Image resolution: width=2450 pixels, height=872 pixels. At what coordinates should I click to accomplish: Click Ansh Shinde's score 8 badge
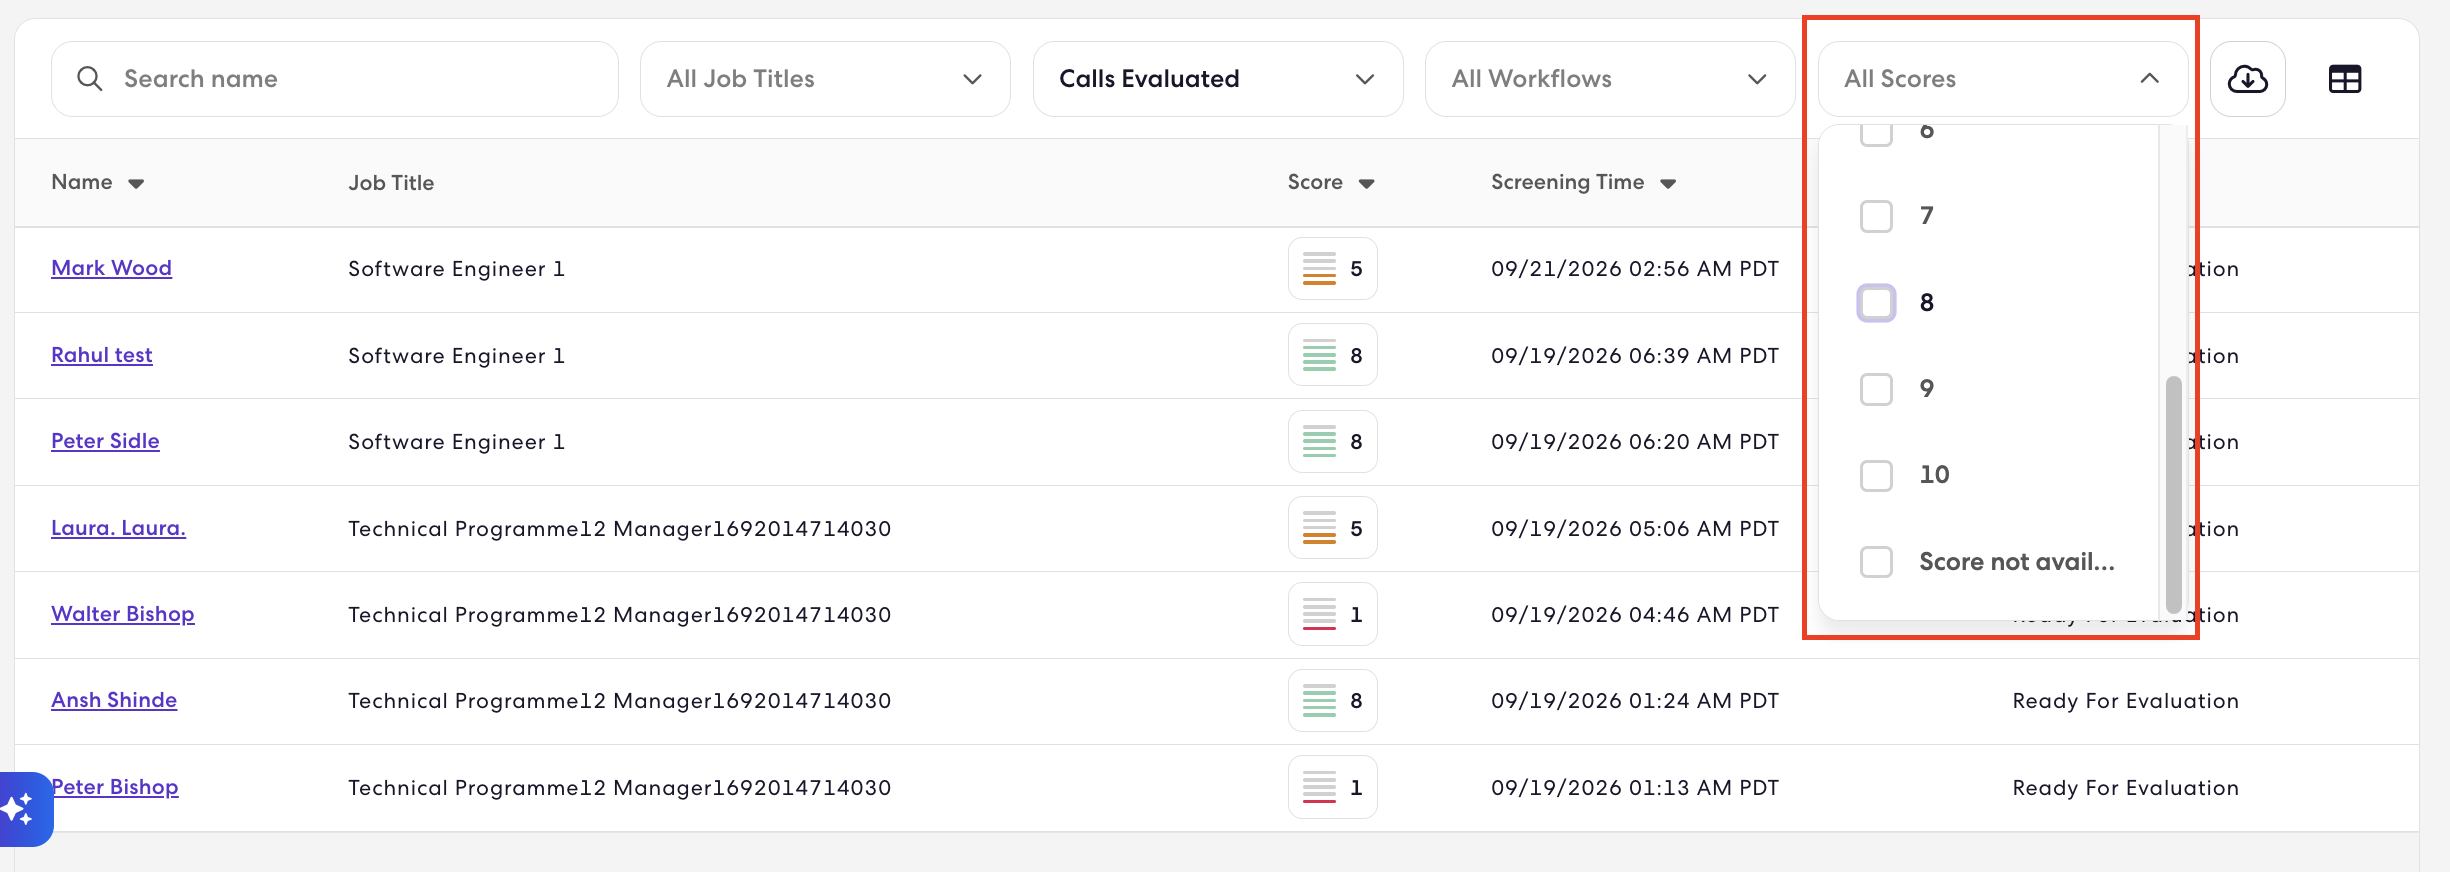tap(1332, 700)
